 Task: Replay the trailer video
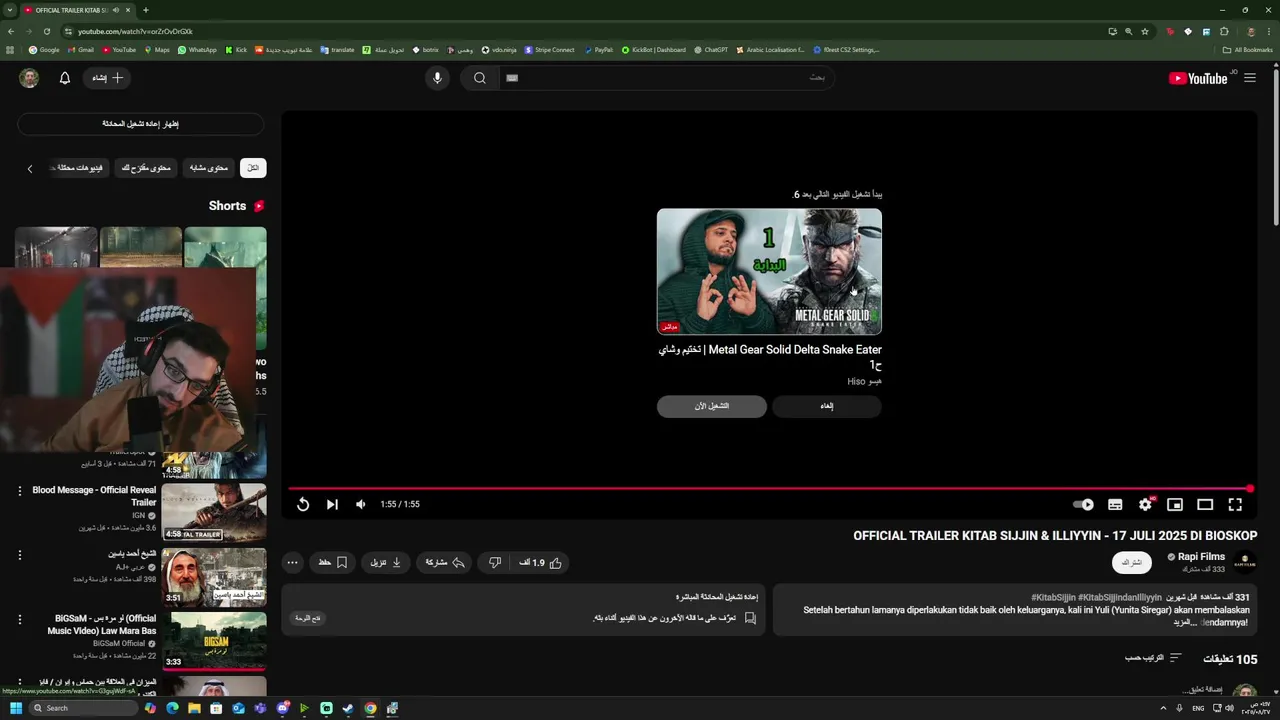pos(303,504)
